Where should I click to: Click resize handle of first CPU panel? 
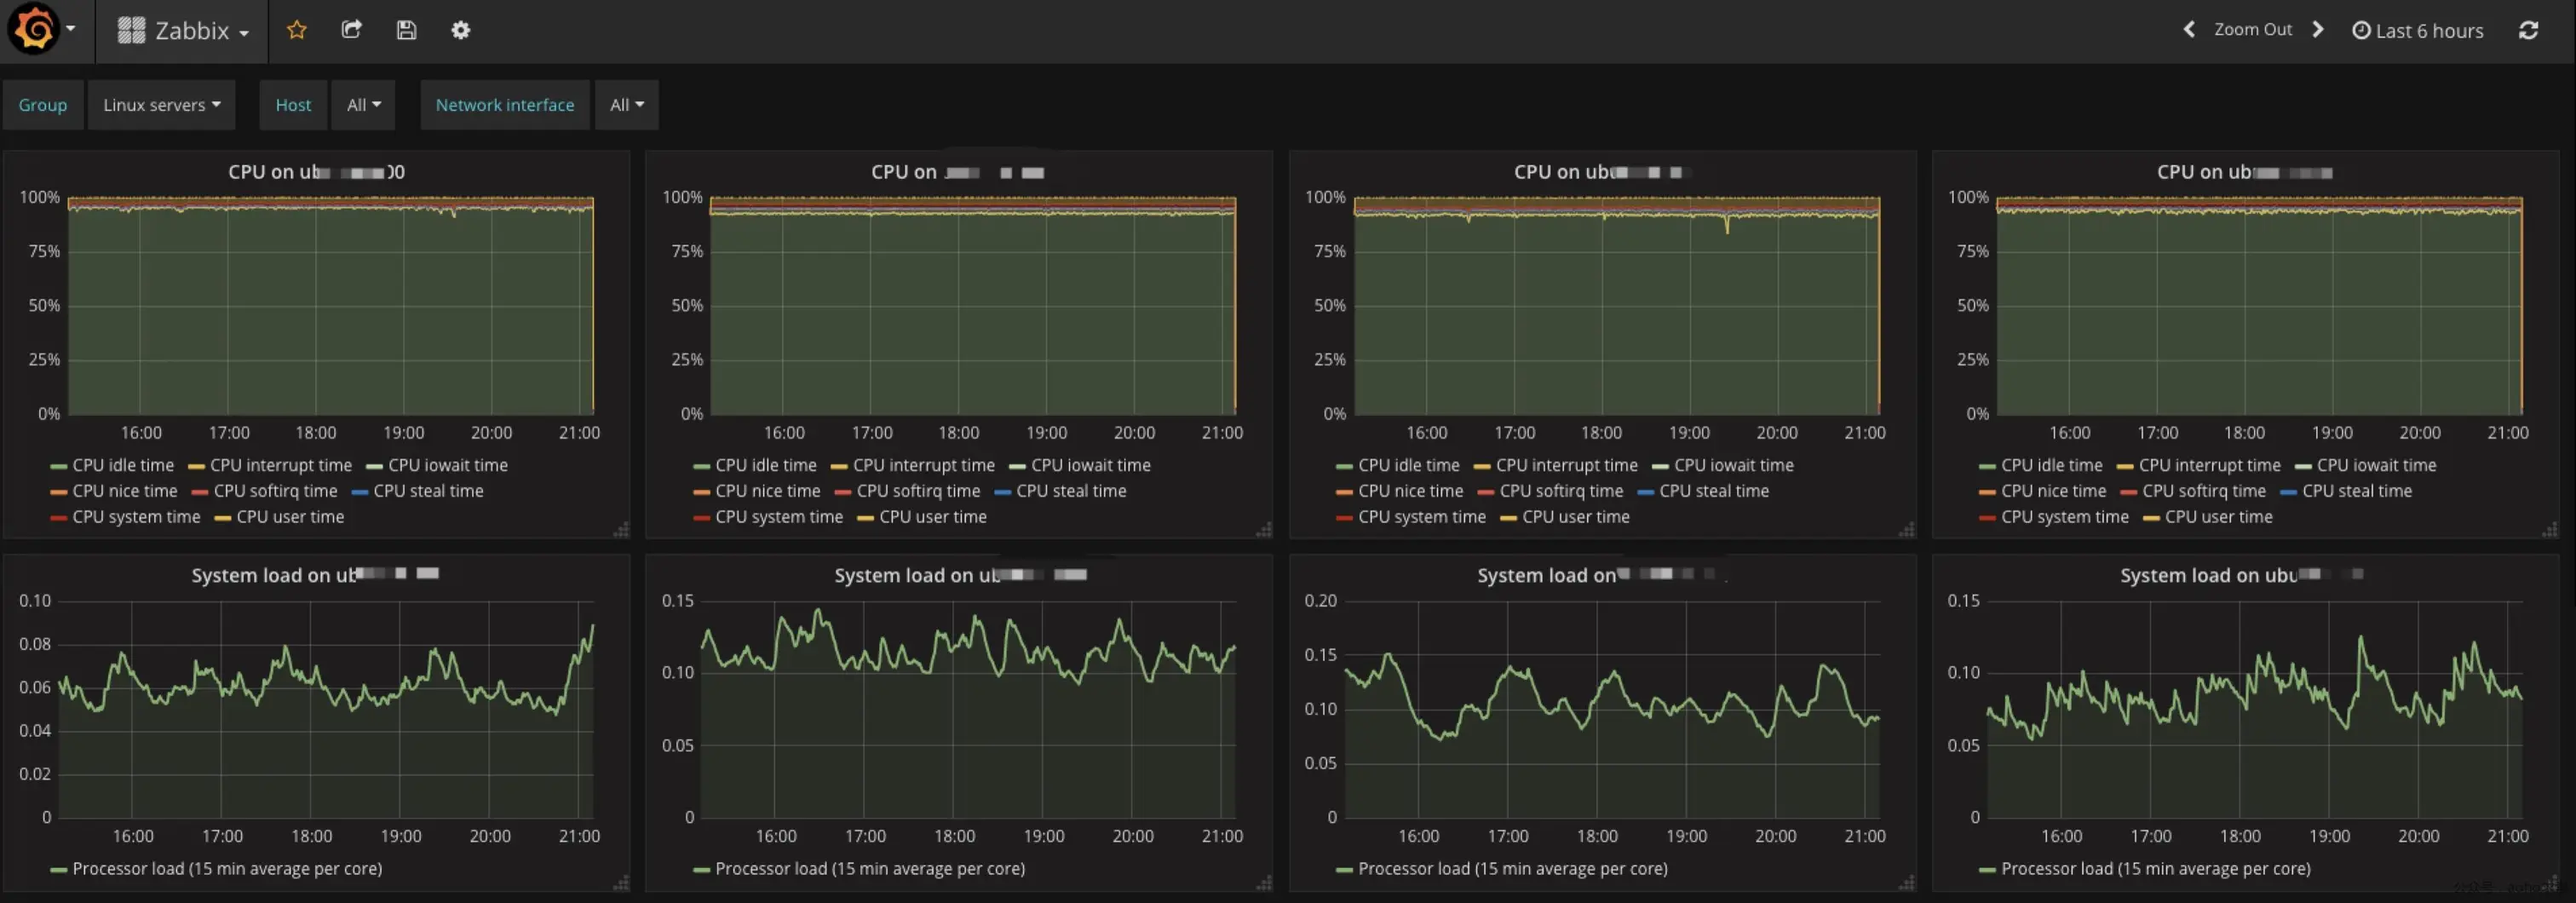[x=621, y=529]
